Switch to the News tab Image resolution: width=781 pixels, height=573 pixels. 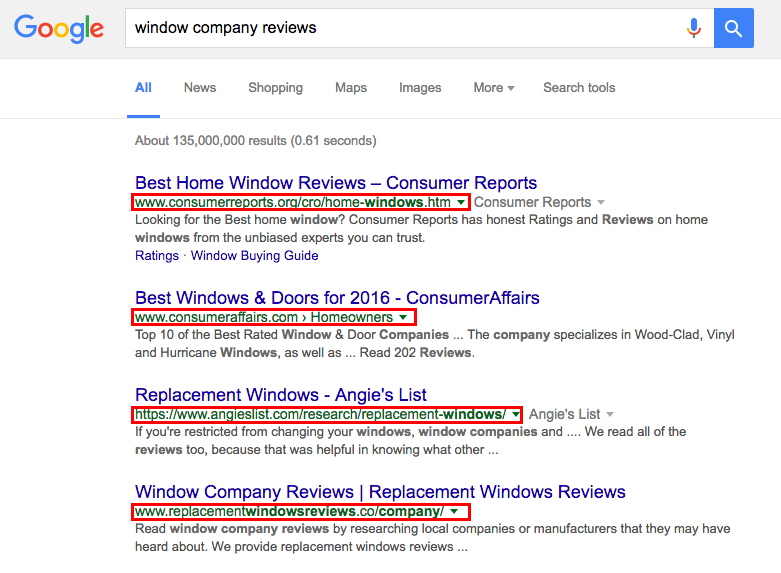tap(200, 88)
